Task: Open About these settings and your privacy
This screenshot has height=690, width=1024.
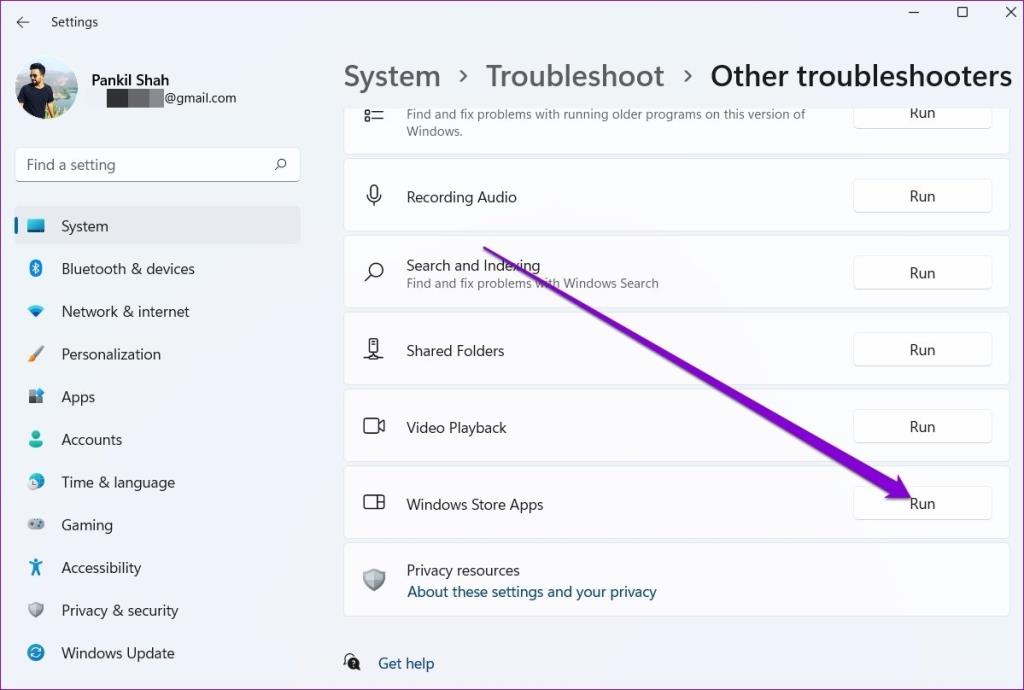Action: click(531, 592)
